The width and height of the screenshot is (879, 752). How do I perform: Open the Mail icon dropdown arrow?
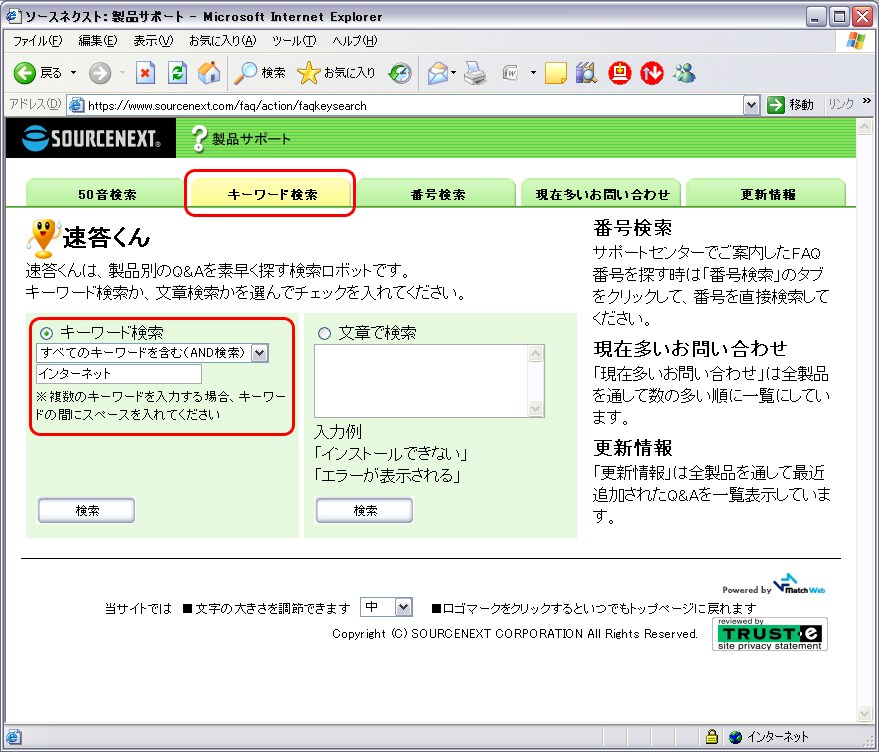[x=454, y=73]
